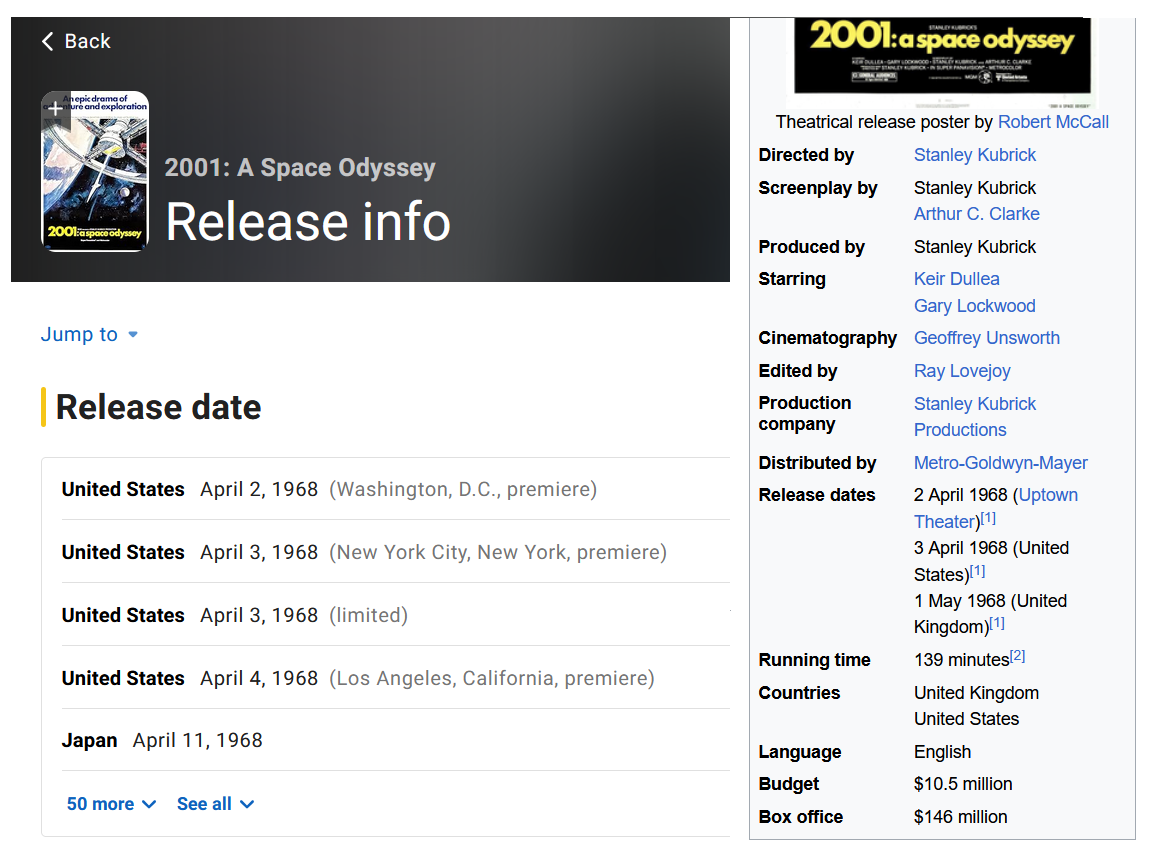This screenshot has width=1154, height=858.
Task: Select the Washington, D.C., premiere row
Action: point(395,489)
